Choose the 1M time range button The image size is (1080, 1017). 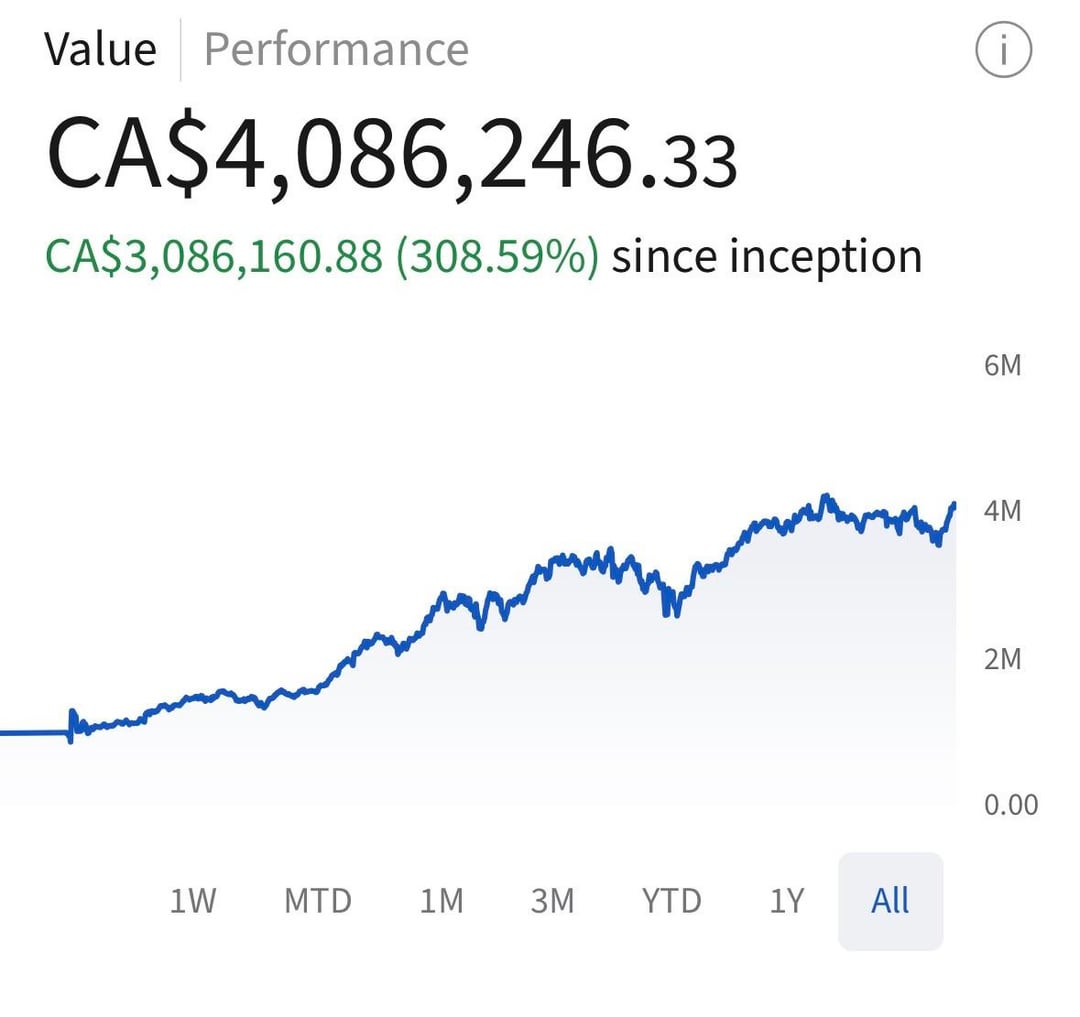tap(441, 901)
